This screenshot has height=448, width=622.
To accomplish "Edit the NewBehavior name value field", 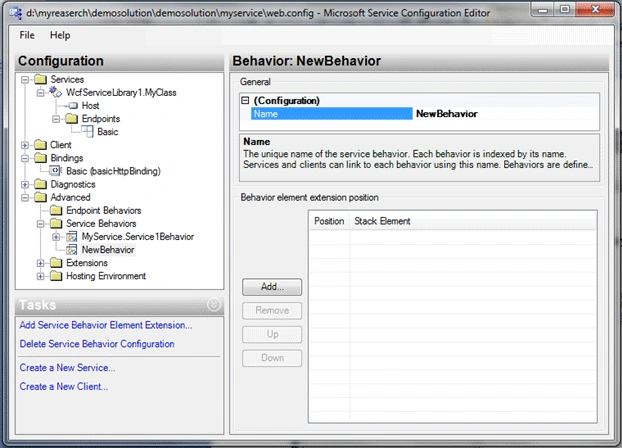I will click(506, 114).
